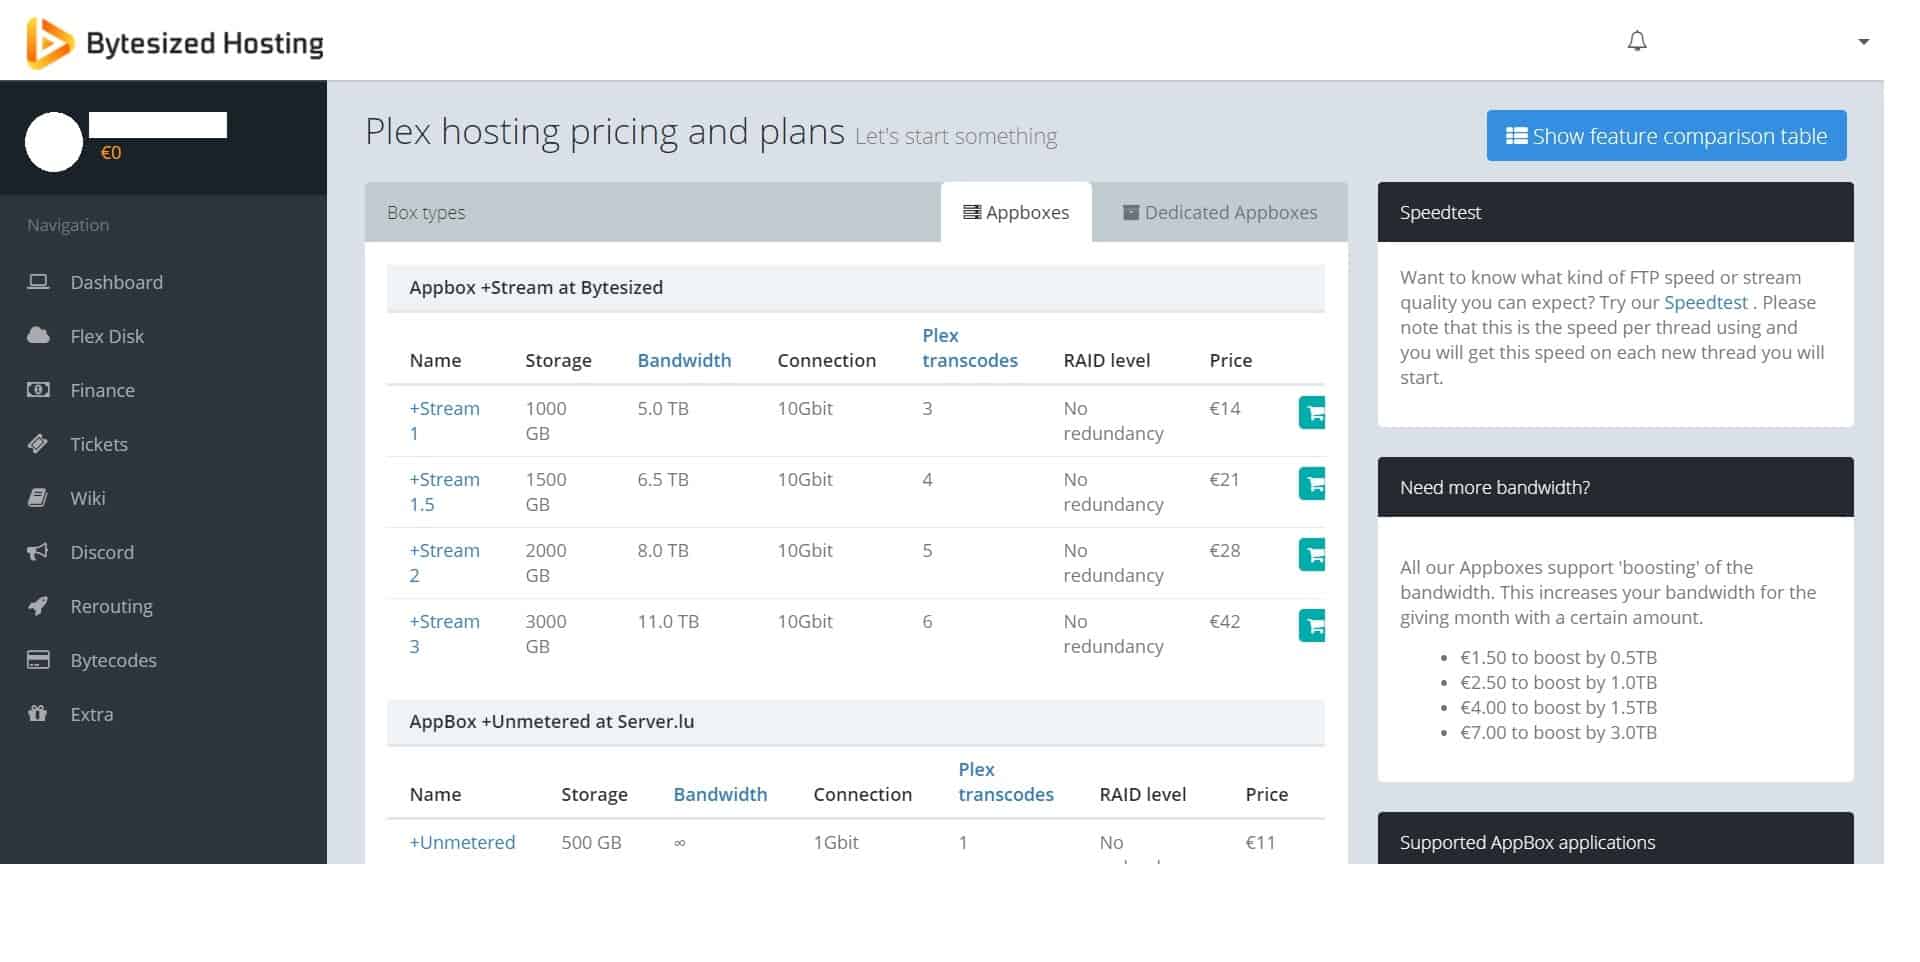Sort the table by Plex transcodes

[969, 348]
